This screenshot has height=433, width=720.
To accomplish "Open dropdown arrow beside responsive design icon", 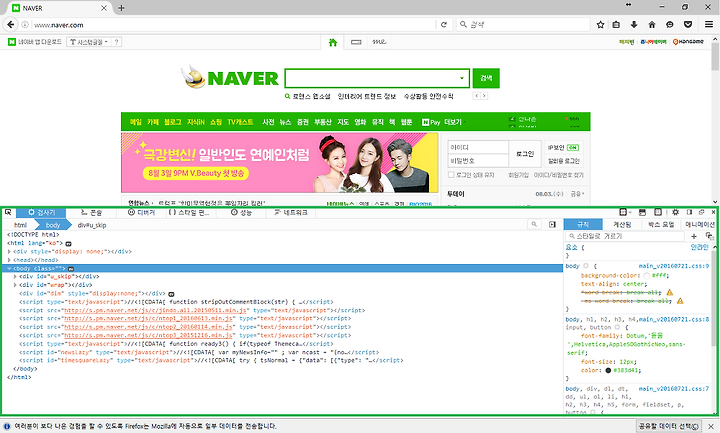I will [630, 212].
